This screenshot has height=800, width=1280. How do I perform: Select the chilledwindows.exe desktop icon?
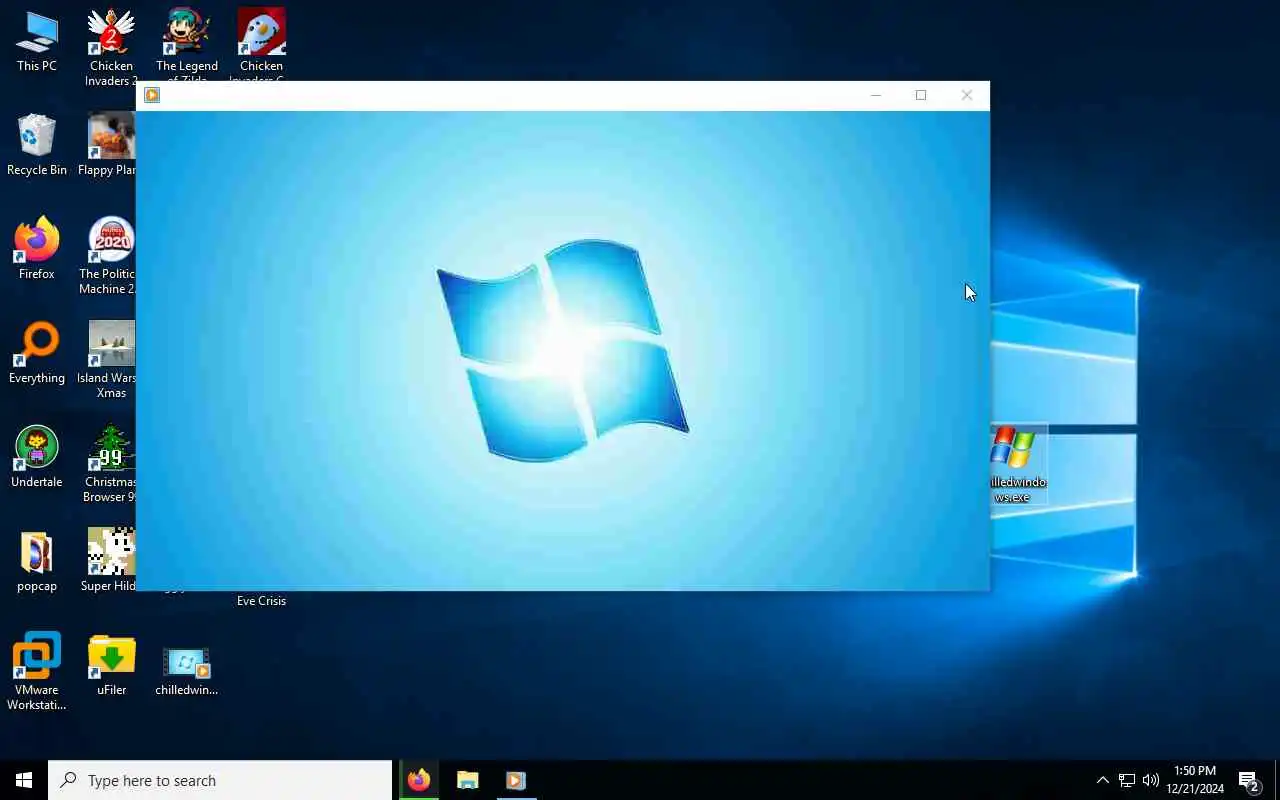1017,464
